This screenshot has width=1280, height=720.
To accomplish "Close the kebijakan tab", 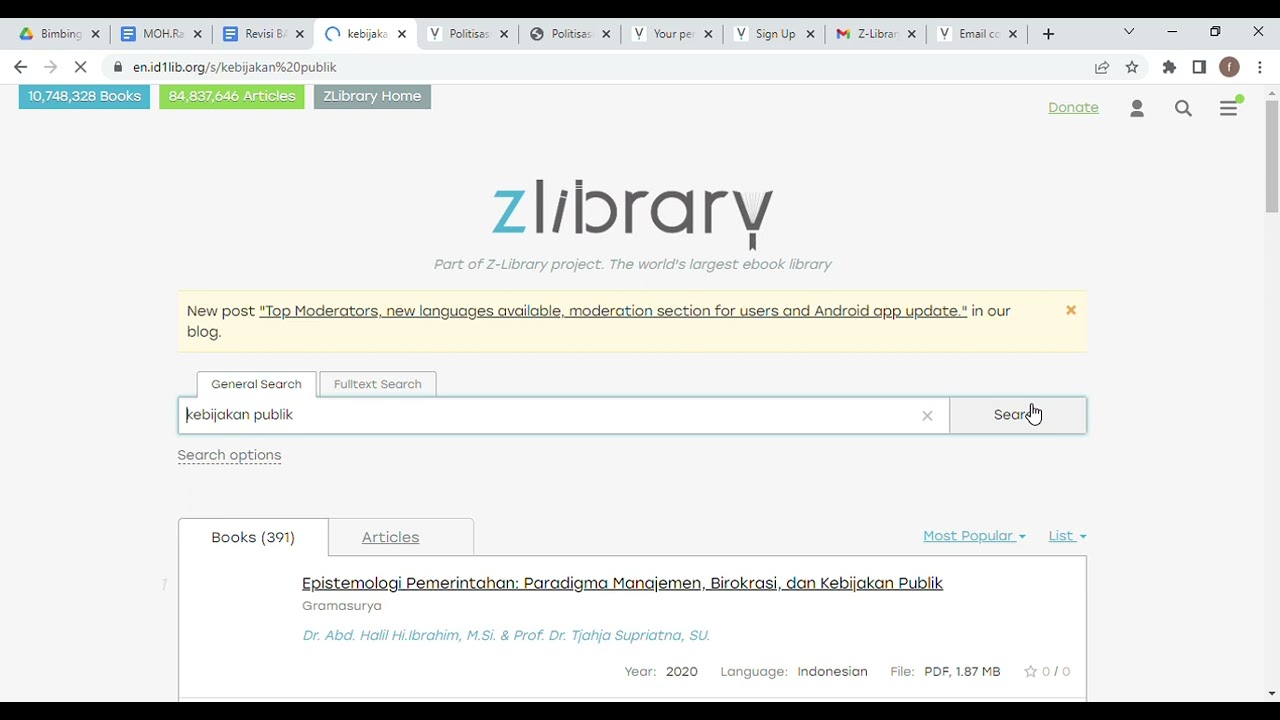I will 402,34.
